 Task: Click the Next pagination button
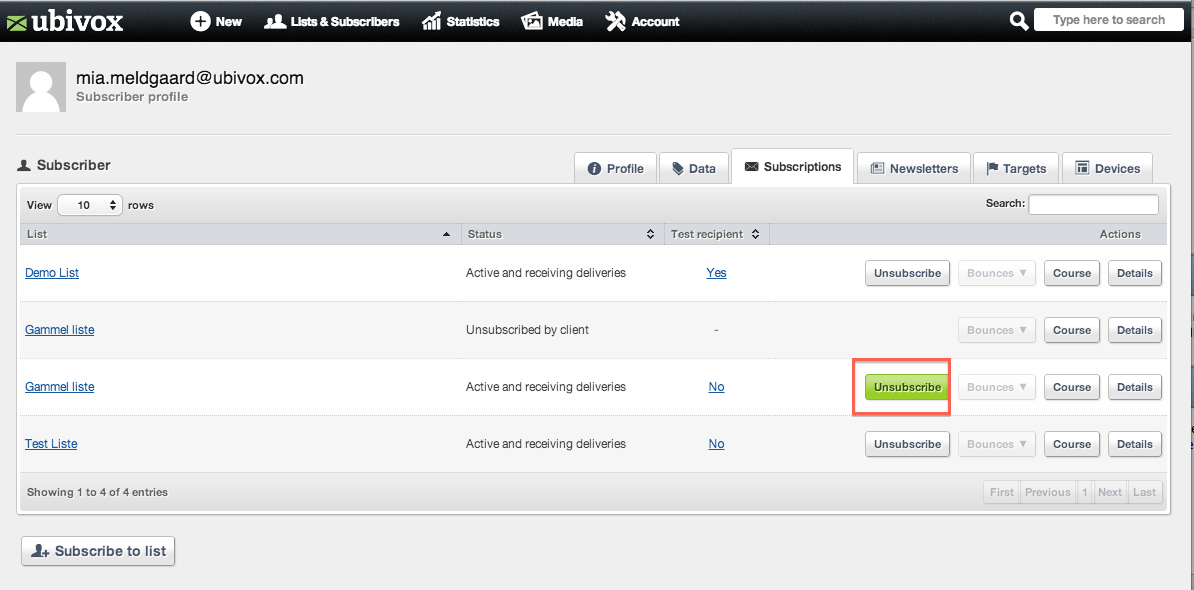pyautogui.click(x=1110, y=493)
